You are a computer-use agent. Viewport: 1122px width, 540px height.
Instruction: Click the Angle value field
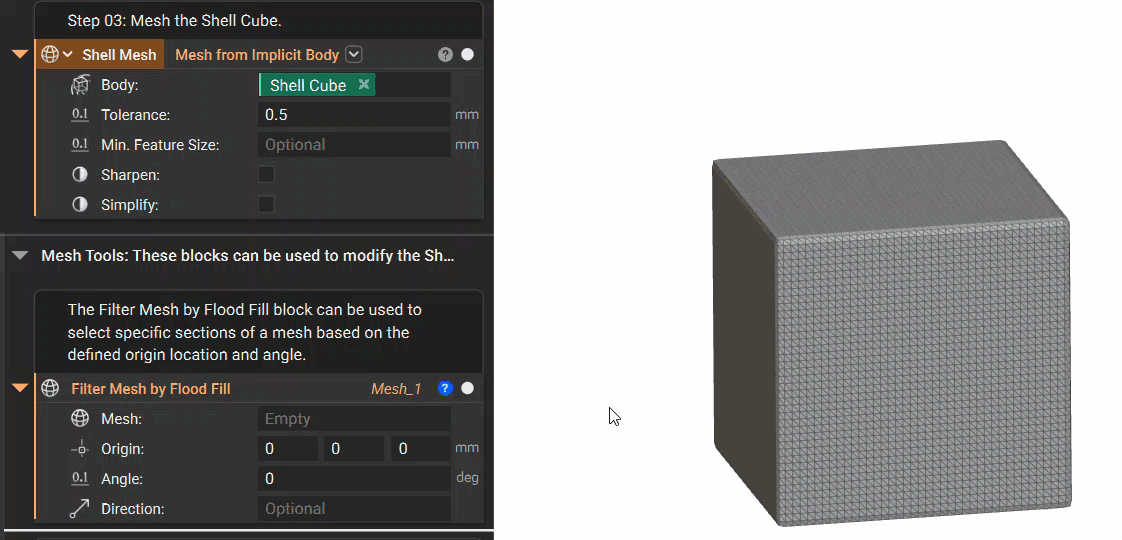354,478
